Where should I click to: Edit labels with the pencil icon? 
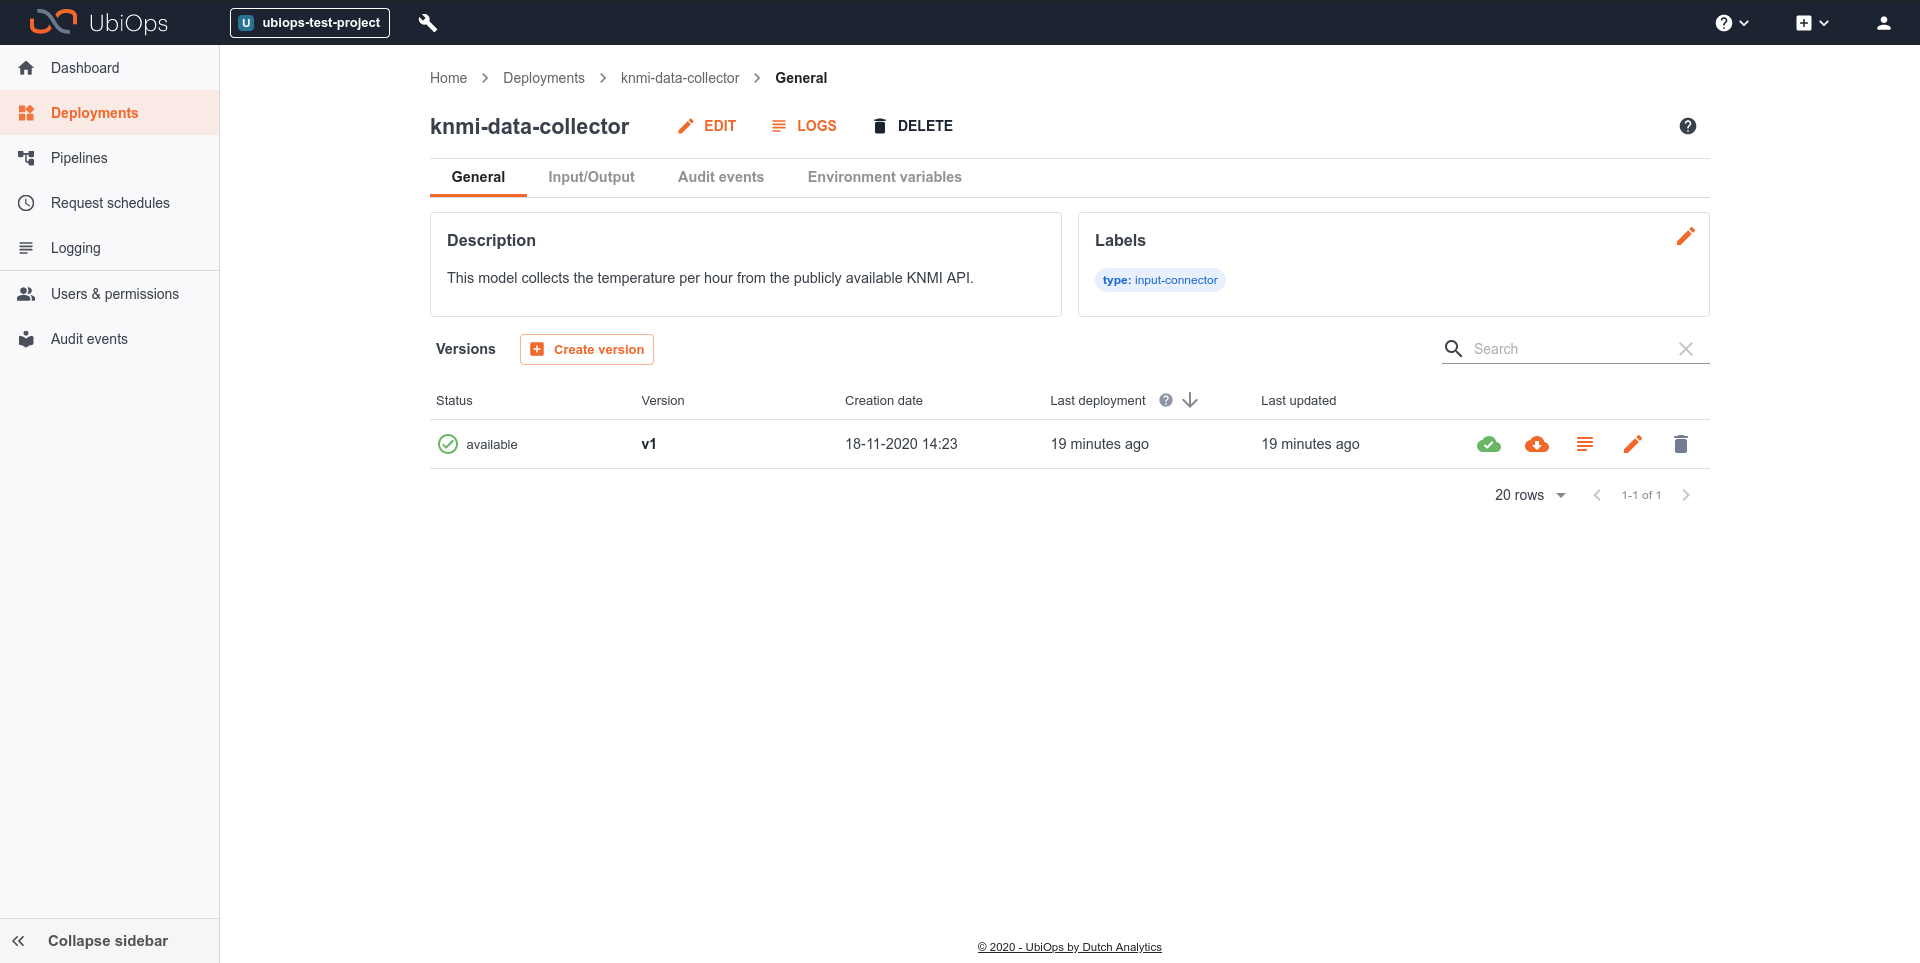[1686, 237]
